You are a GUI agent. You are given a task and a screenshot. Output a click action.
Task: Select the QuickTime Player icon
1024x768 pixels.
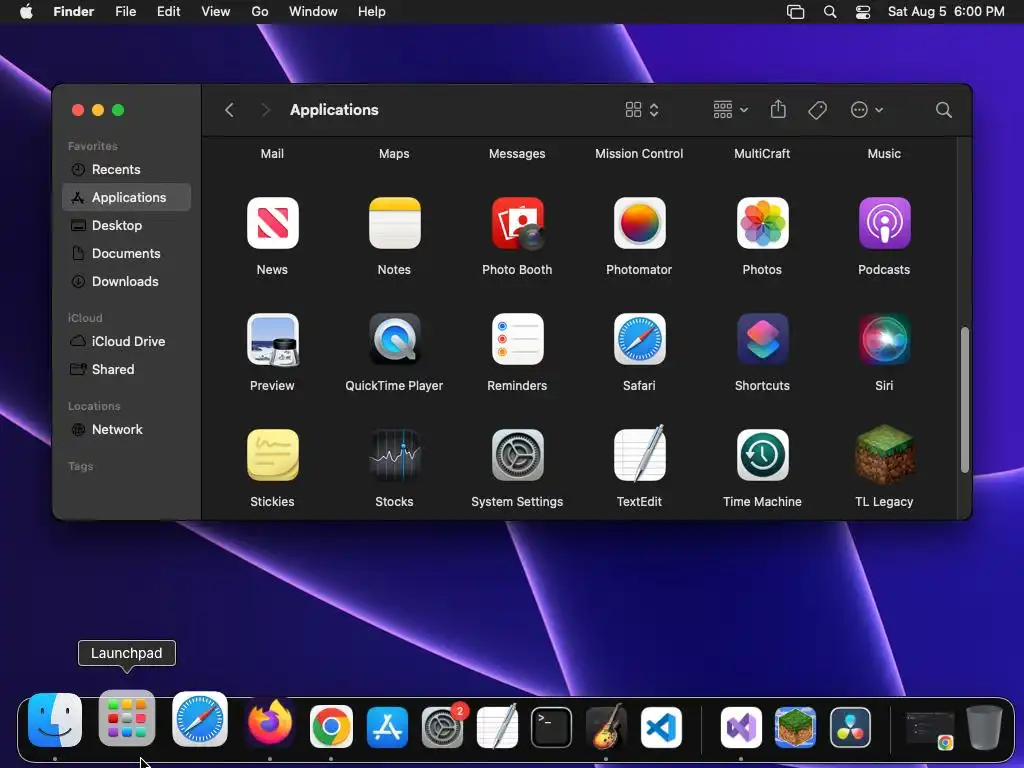(394, 340)
